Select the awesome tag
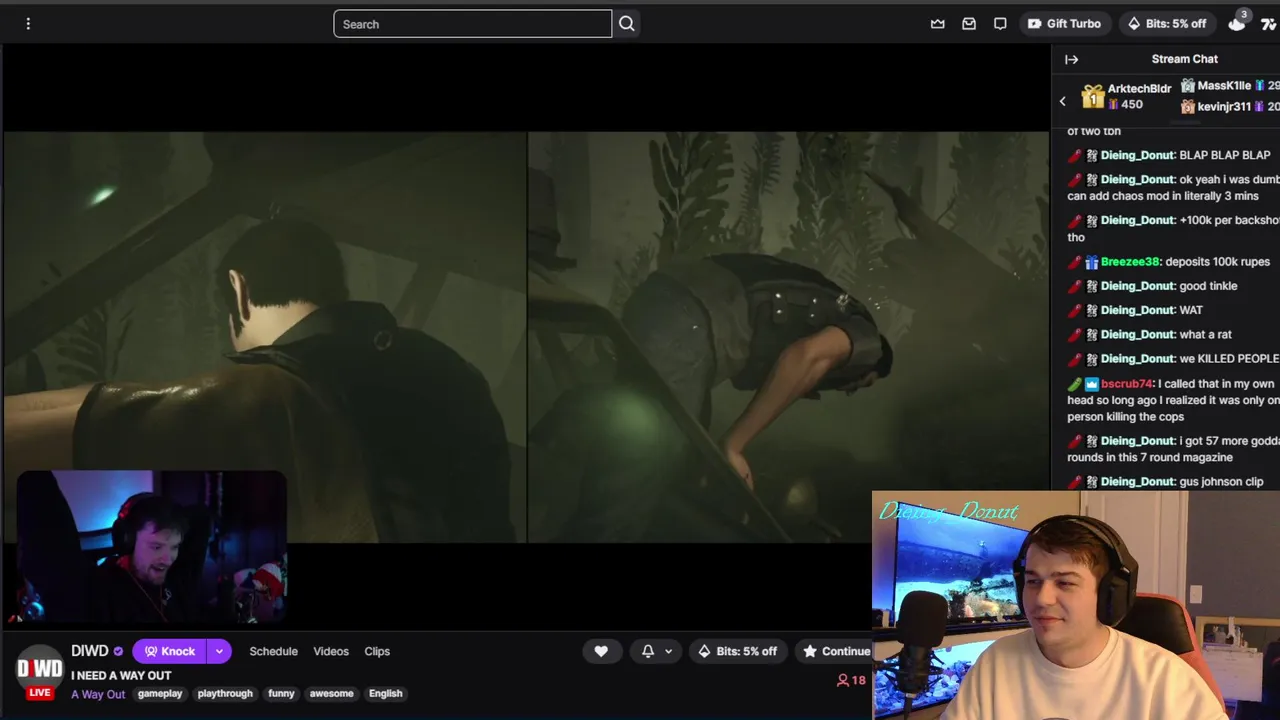This screenshot has height=720, width=1280. 331,693
